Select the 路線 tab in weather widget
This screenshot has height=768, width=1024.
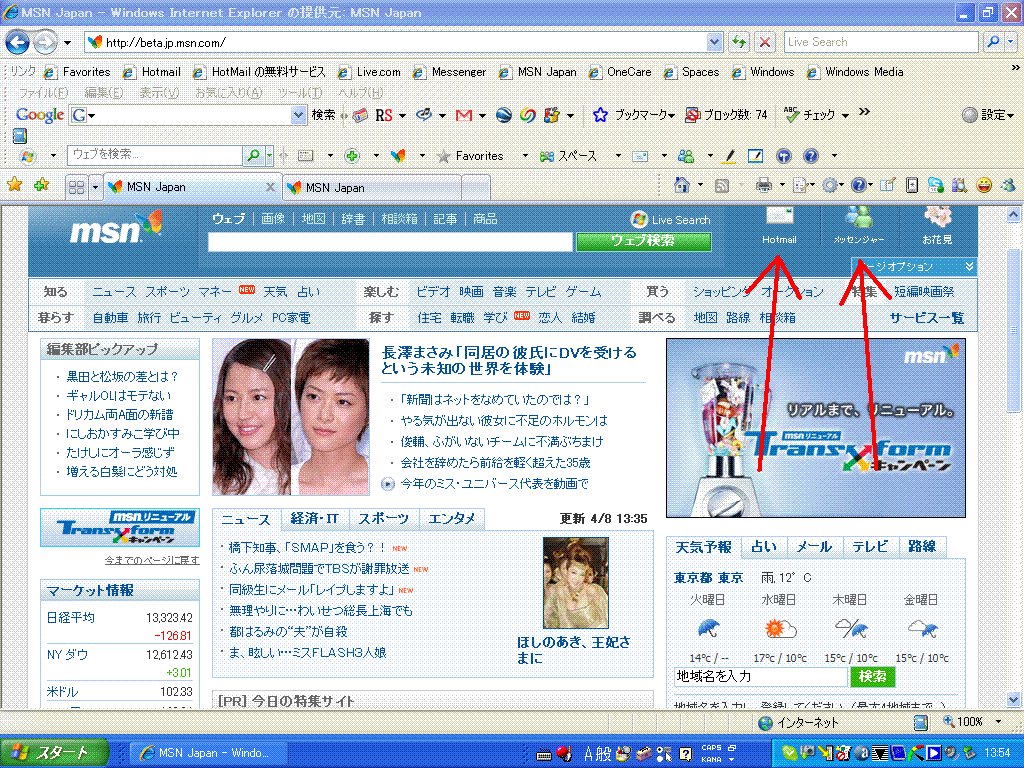click(921, 547)
